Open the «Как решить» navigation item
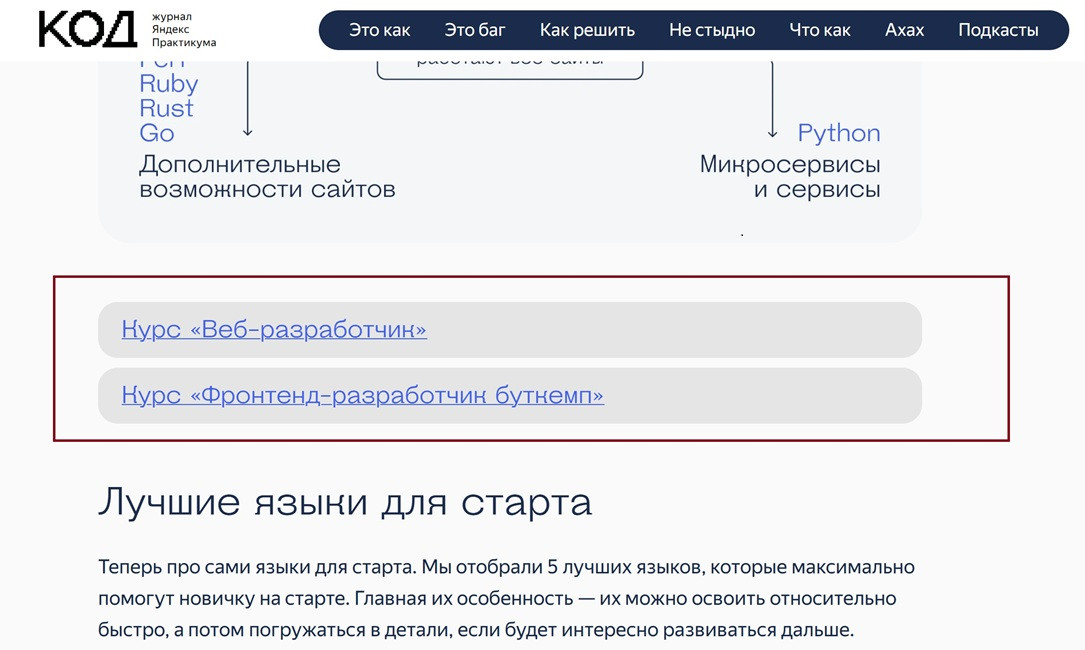Image resolution: width=1085 pixels, height=650 pixels. (587, 30)
